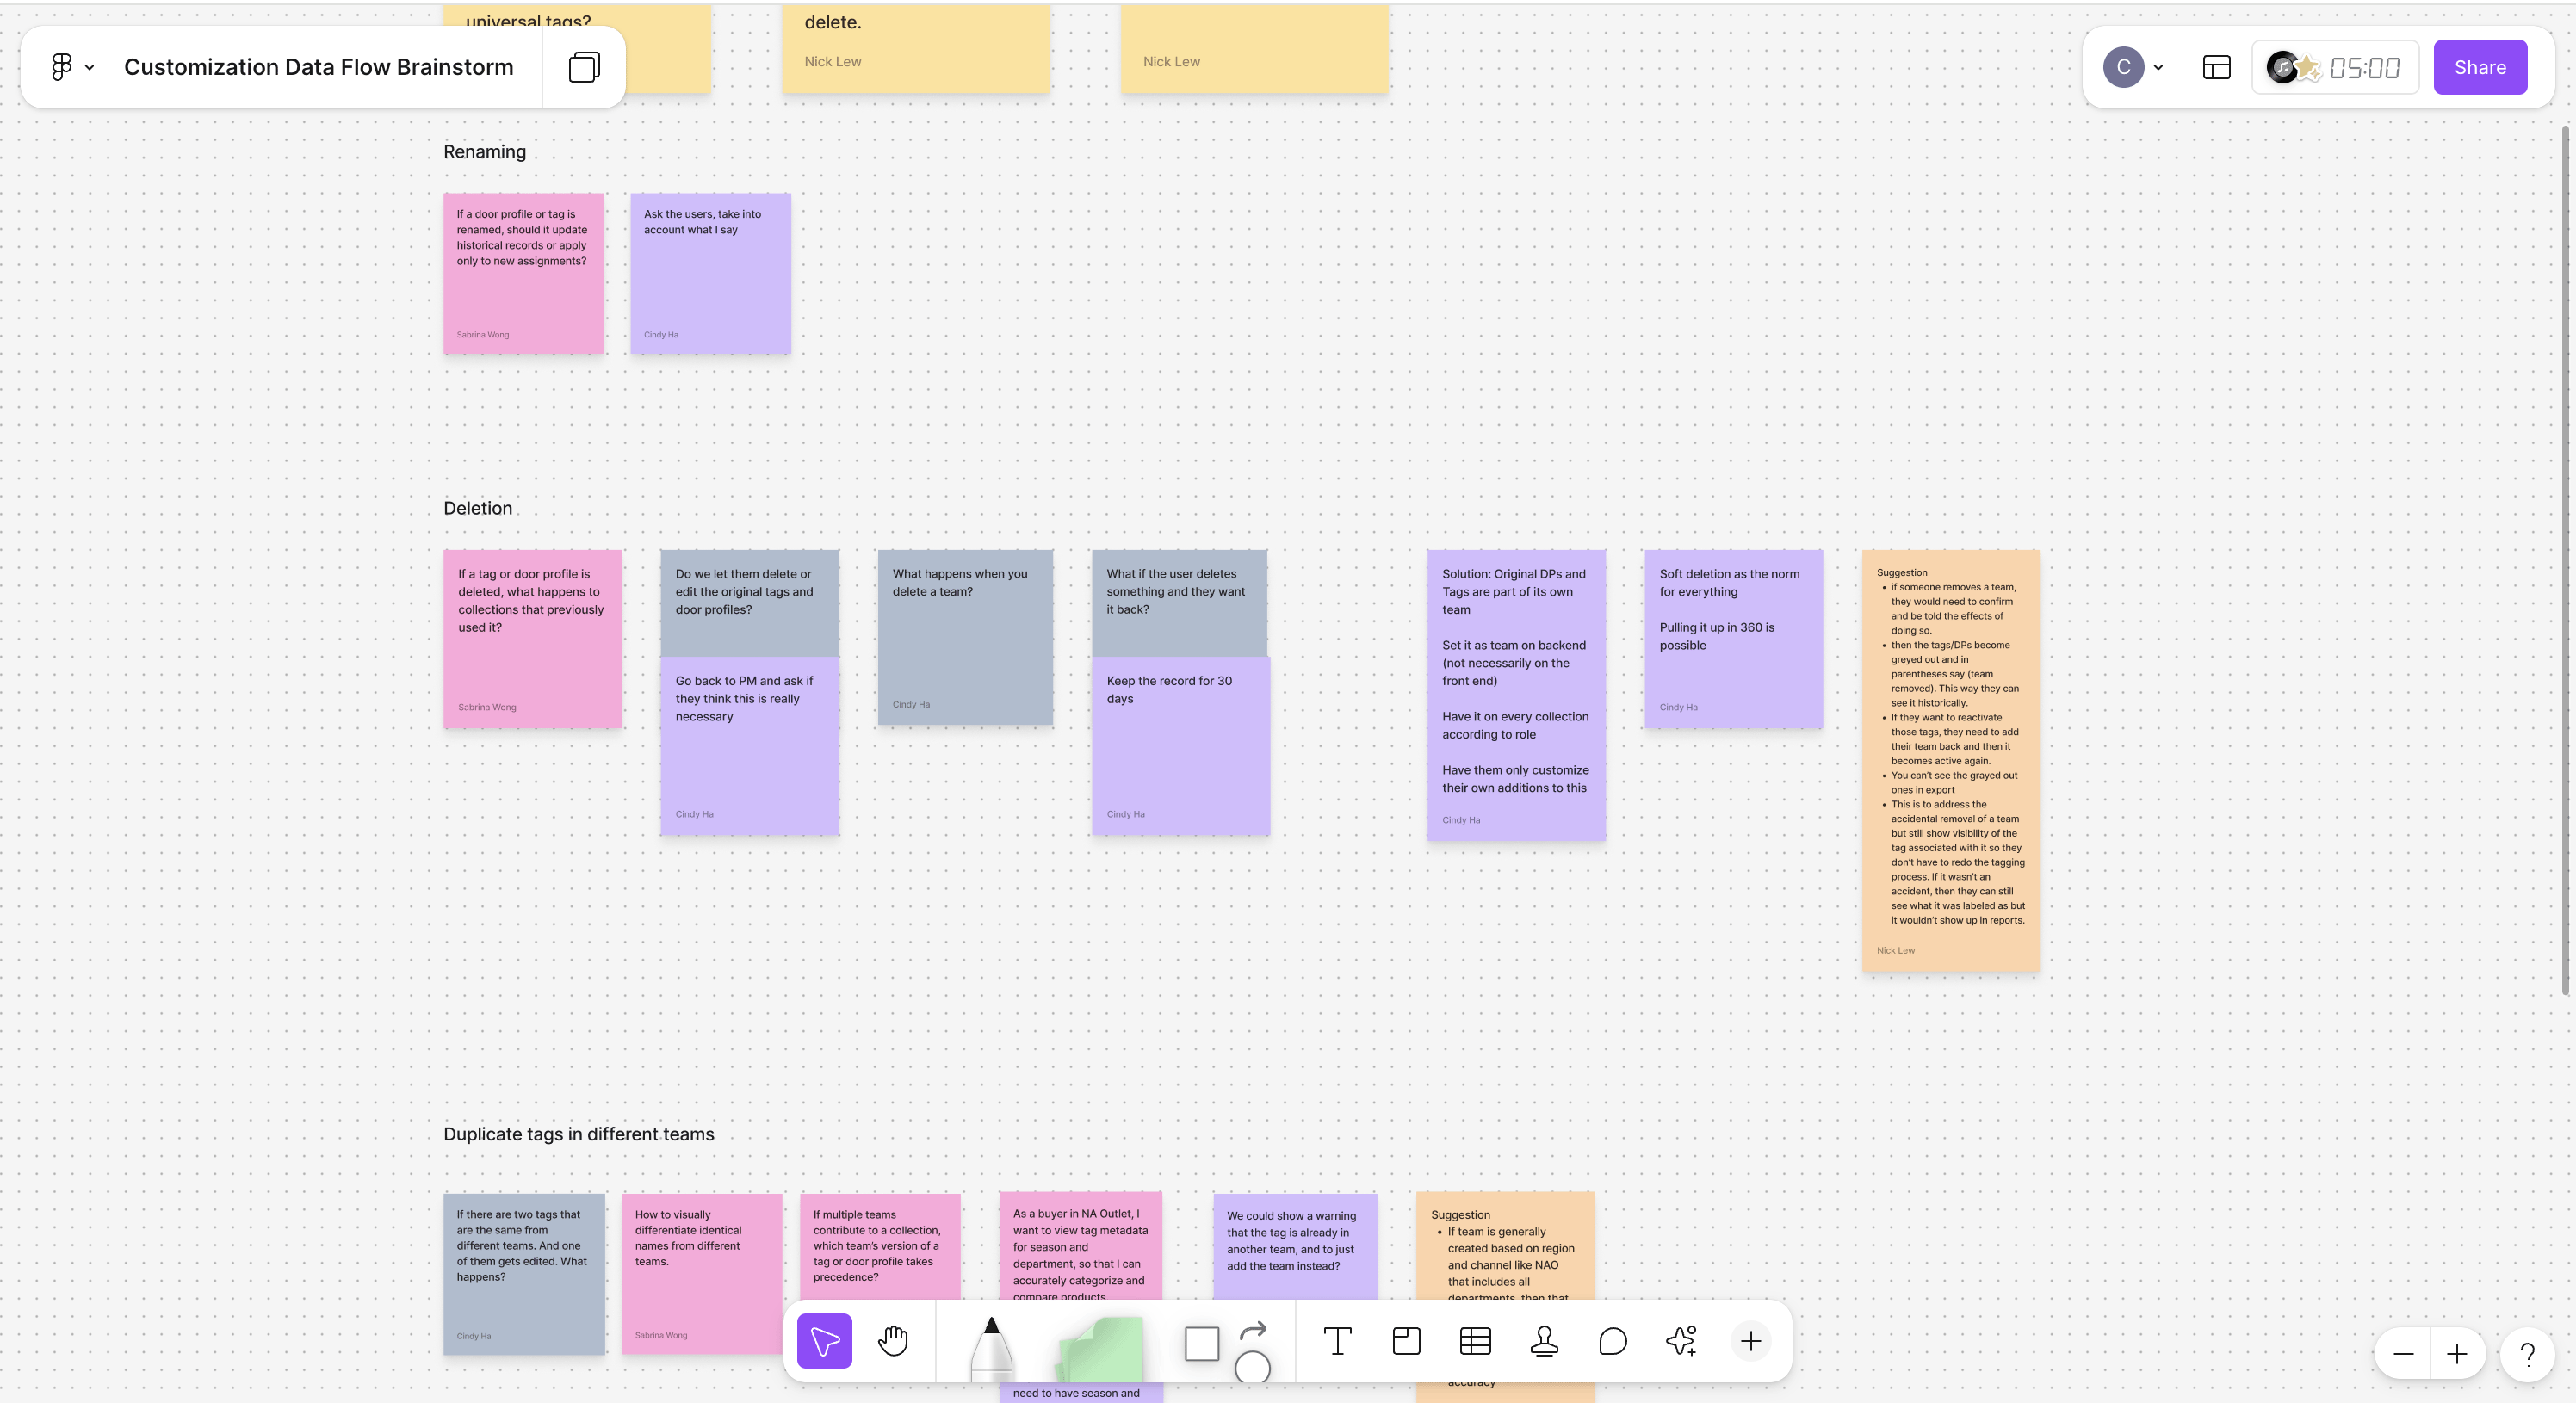The height and width of the screenshot is (1403, 2576).
Task: Open more tools with plus button
Action: coord(1750,1341)
